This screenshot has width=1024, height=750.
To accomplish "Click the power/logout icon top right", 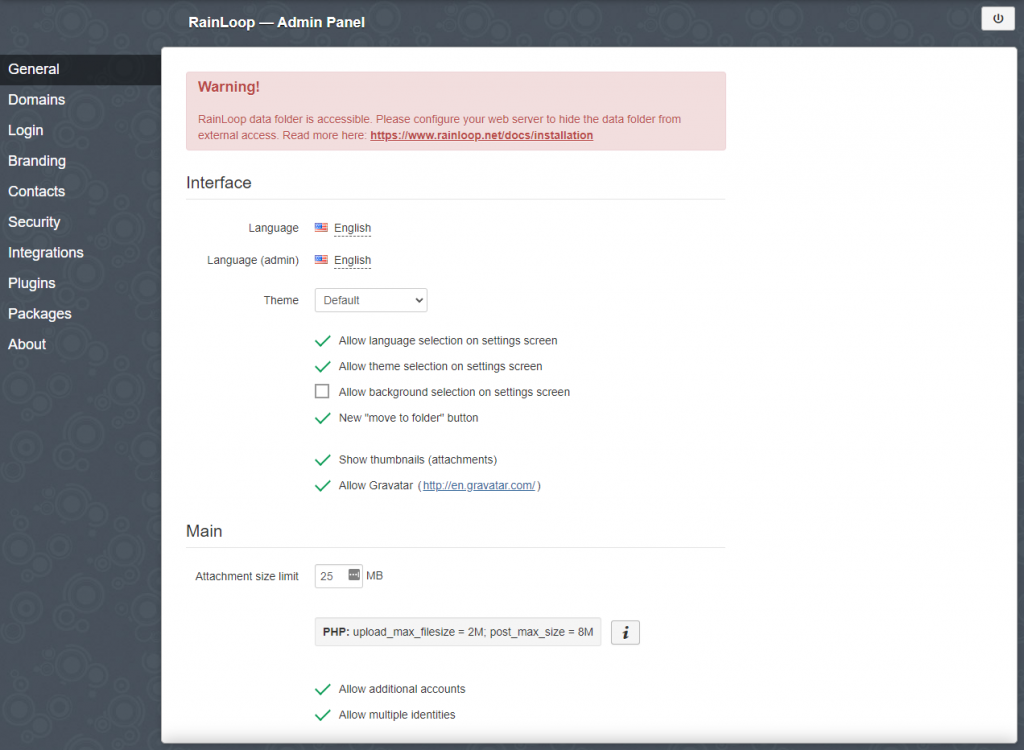I will (x=996, y=18).
